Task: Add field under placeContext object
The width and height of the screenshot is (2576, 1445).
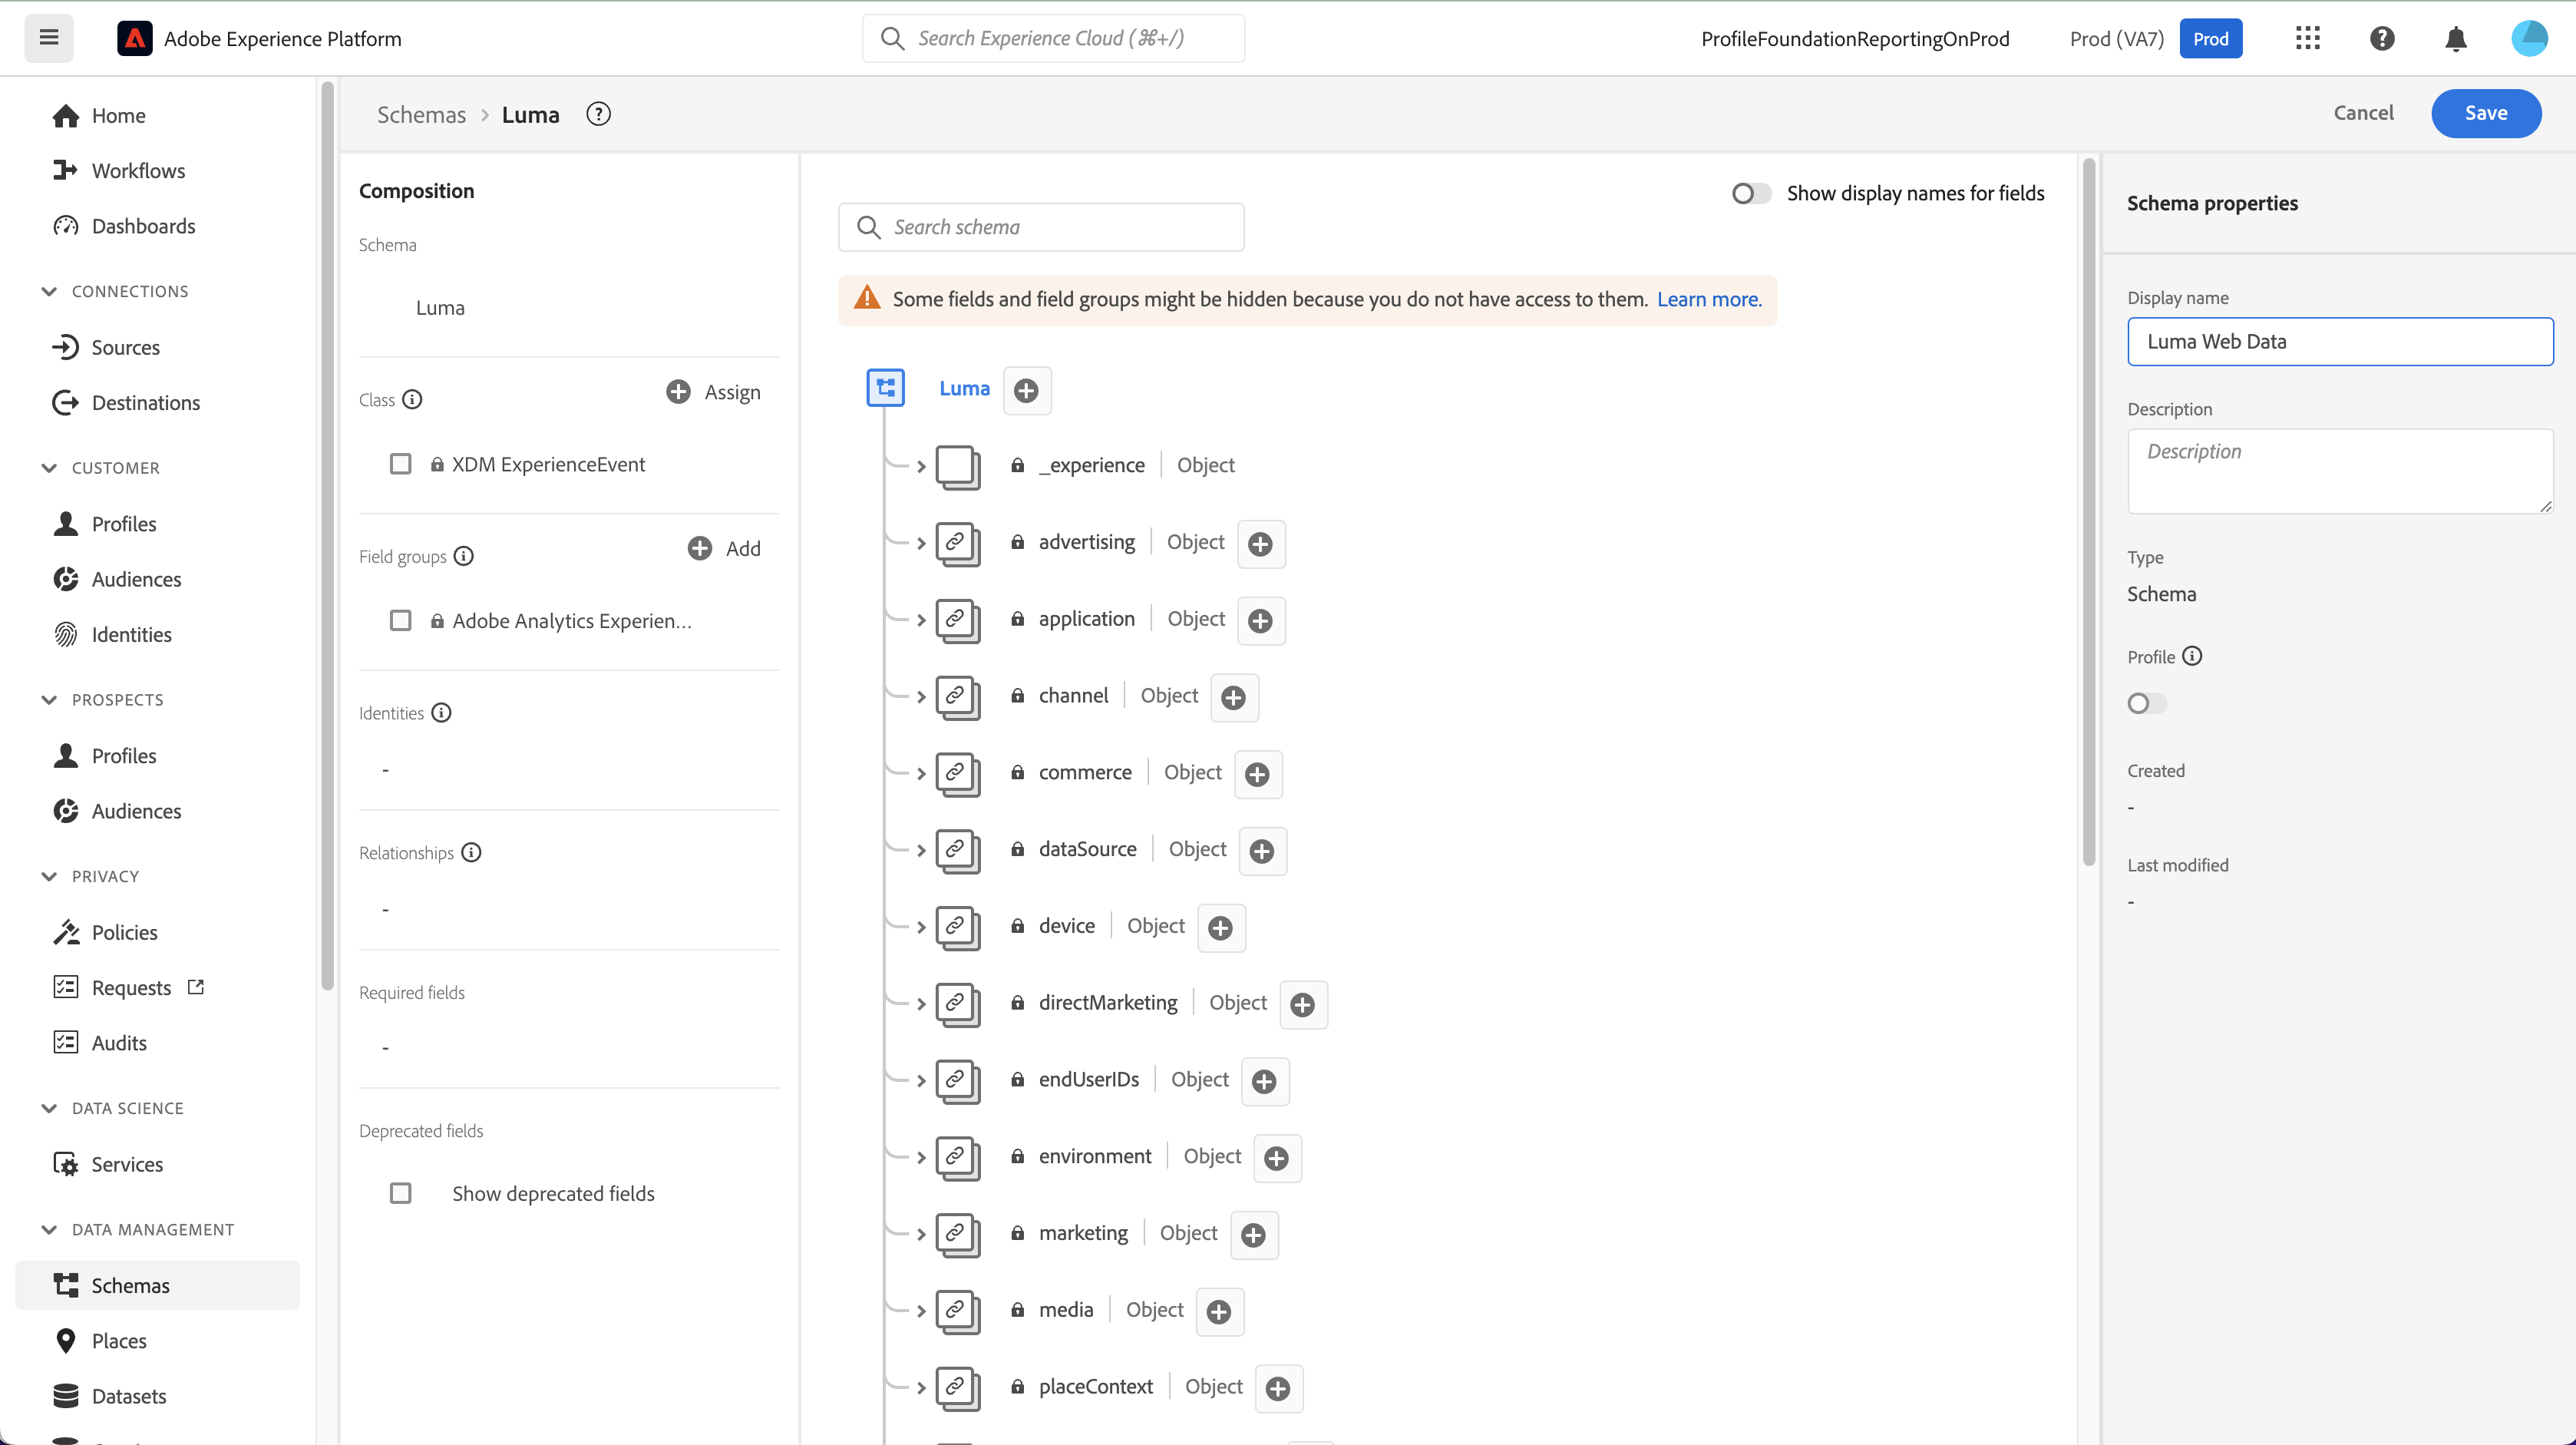Action: [1279, 1389]
